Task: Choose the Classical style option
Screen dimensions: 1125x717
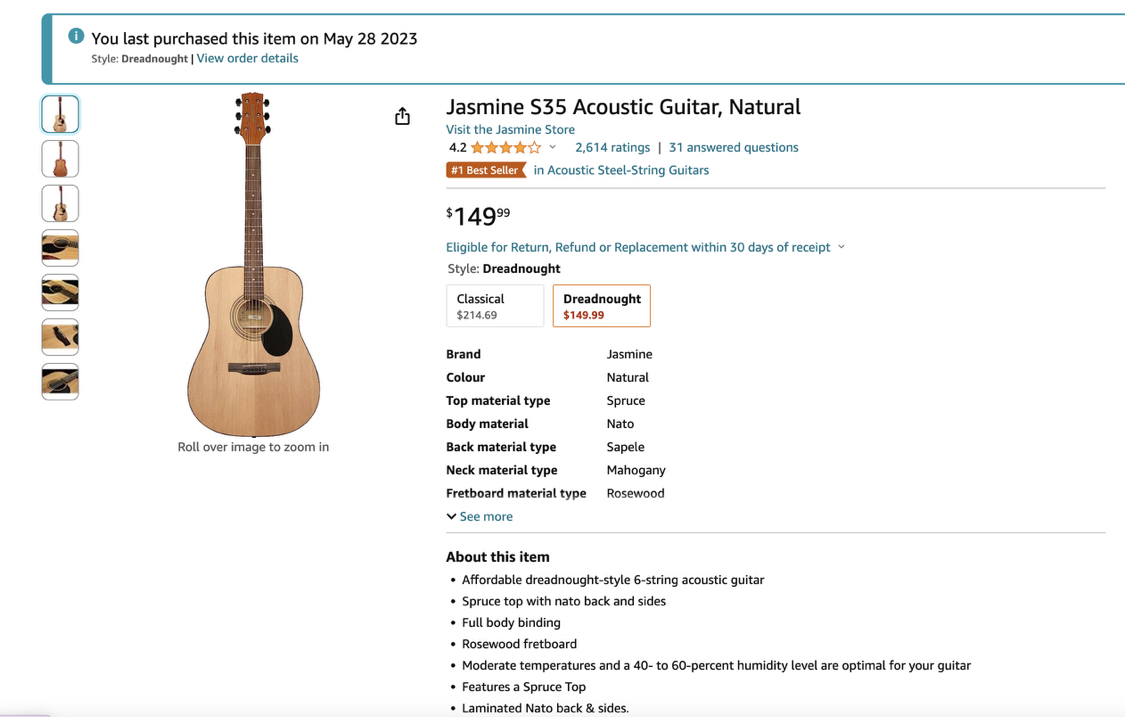Action: pyautogui.click(x=495, y=306)
